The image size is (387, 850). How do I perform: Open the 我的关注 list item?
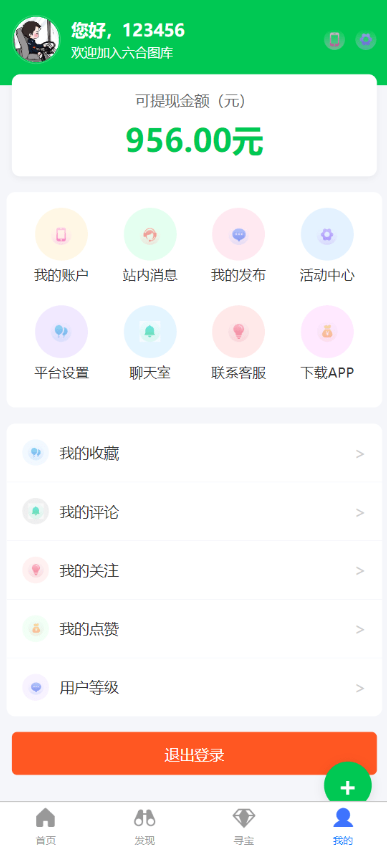point(194,570)
